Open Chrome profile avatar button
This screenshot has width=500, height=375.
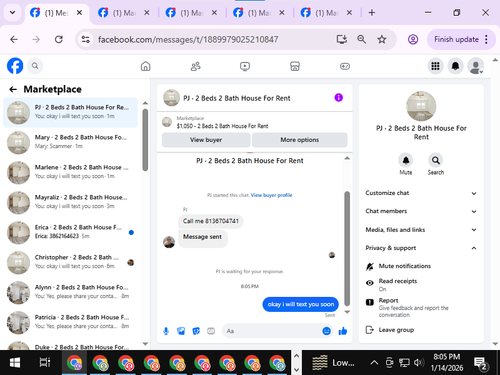[x=413, y=39]
